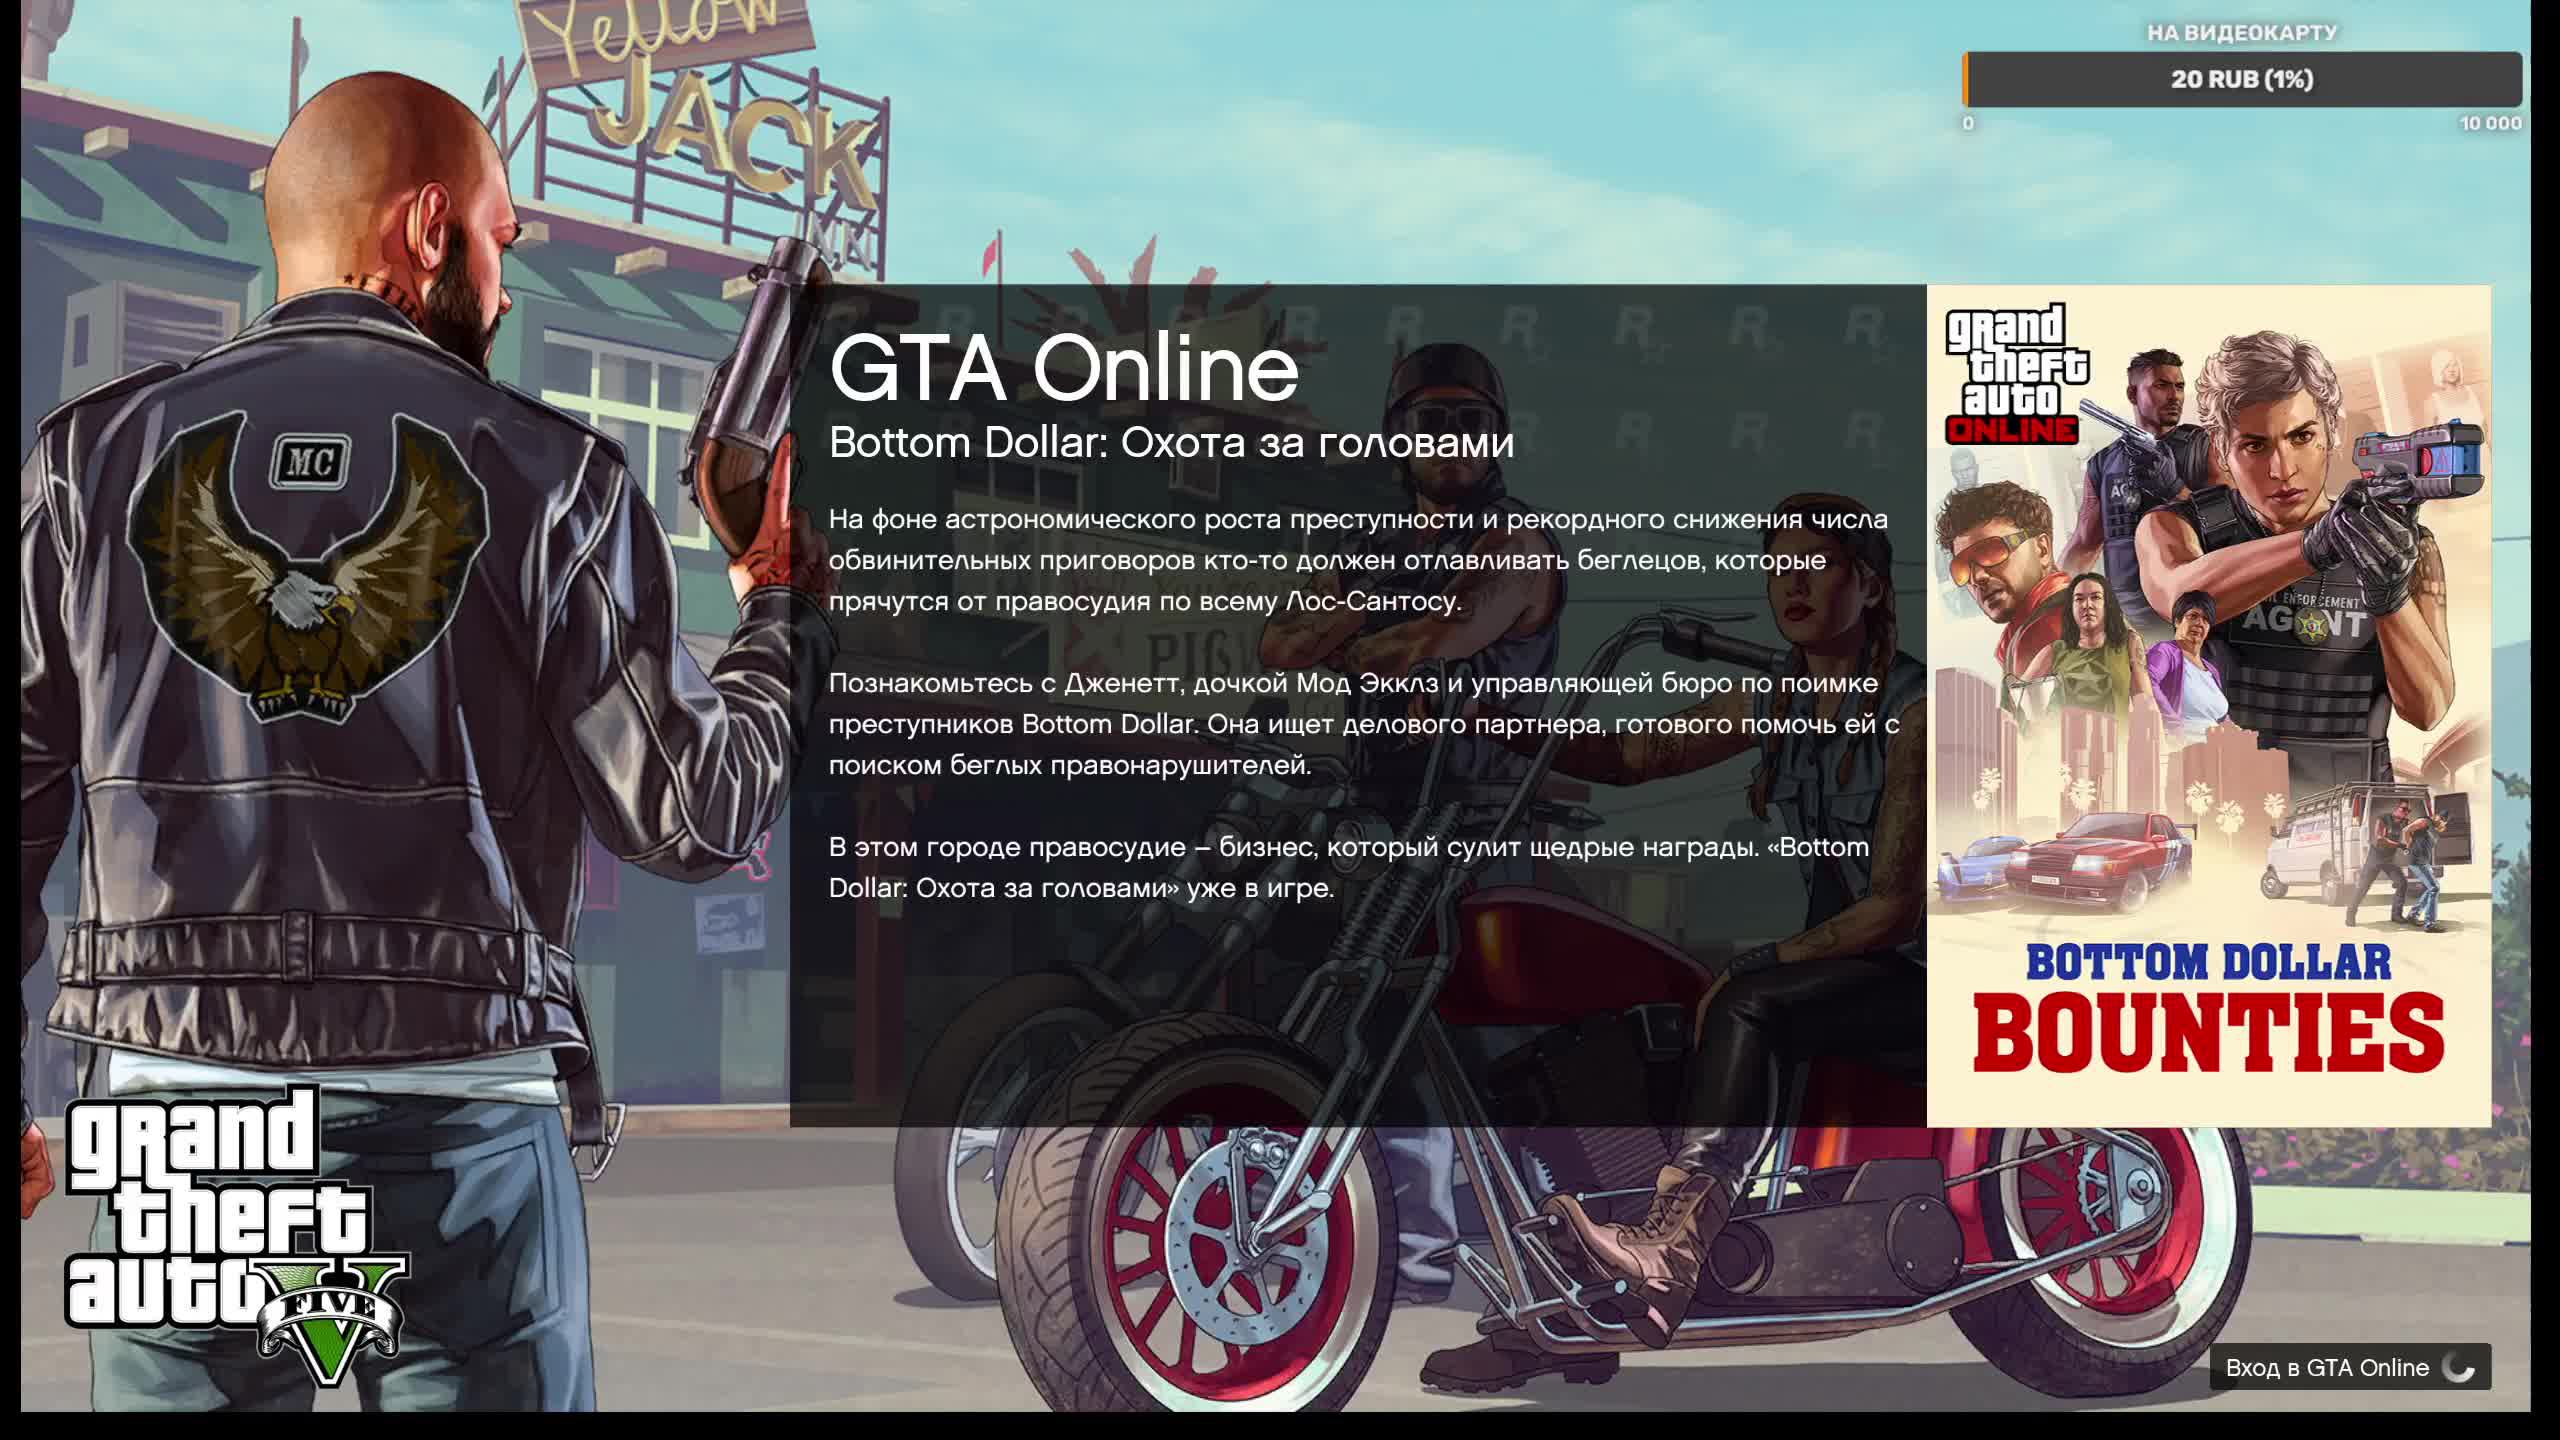This screenshot has width=2560, height=1440.
Task: Click the Grand Theft Auto Online logo on poster
Action: tap(2016, 374)
